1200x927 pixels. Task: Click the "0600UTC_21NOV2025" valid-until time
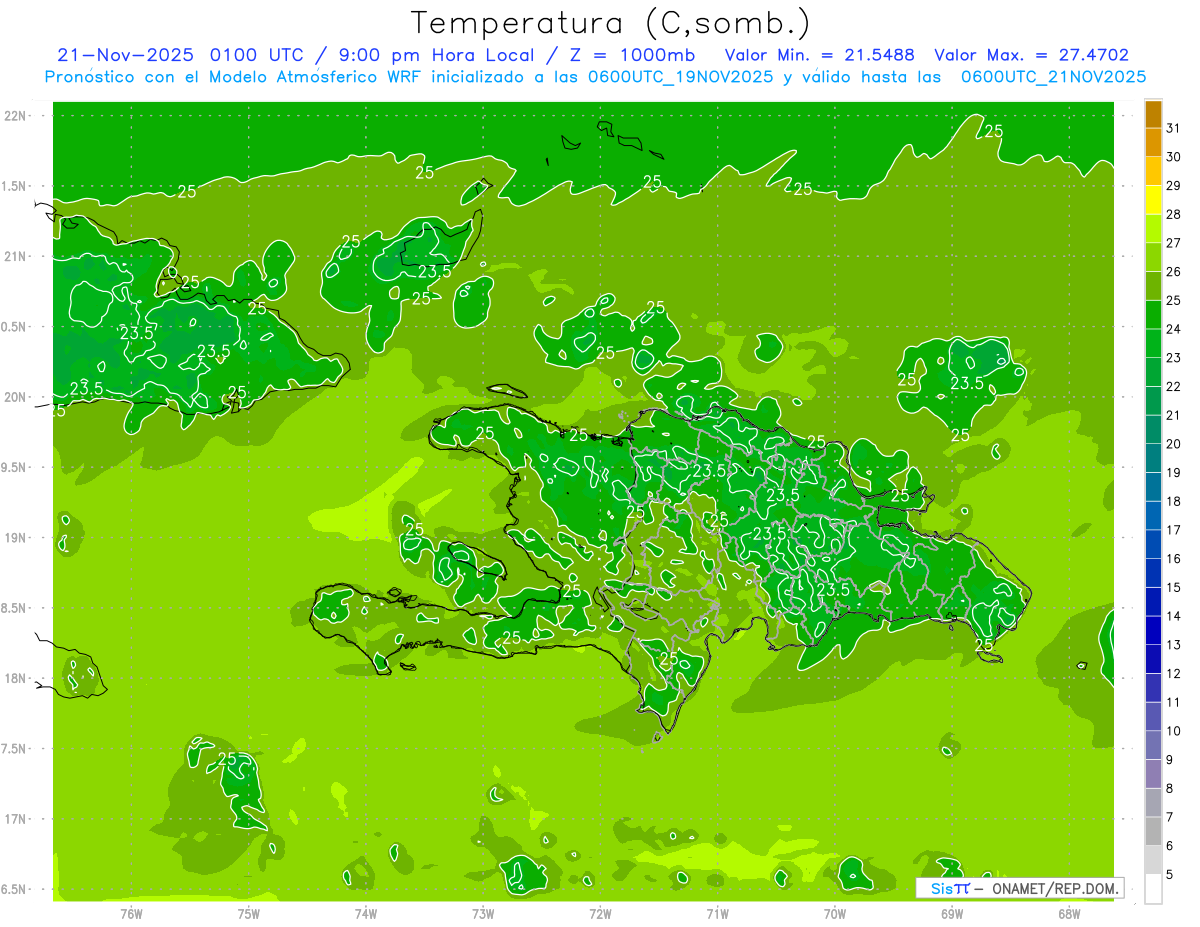pos(1053,77)
